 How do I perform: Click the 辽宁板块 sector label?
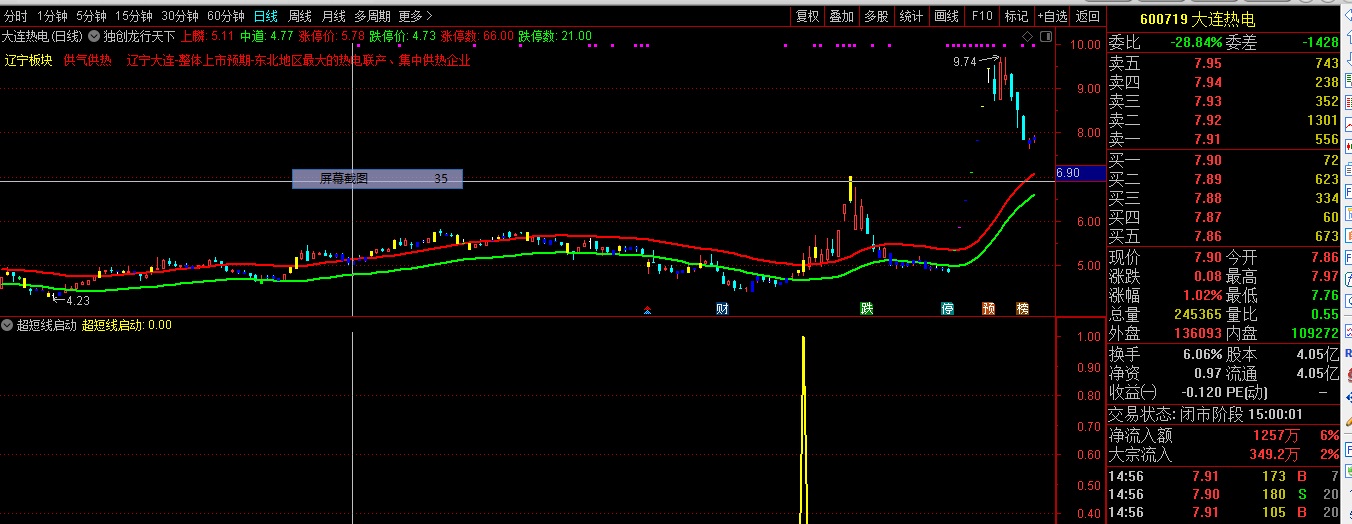[28, 60]
